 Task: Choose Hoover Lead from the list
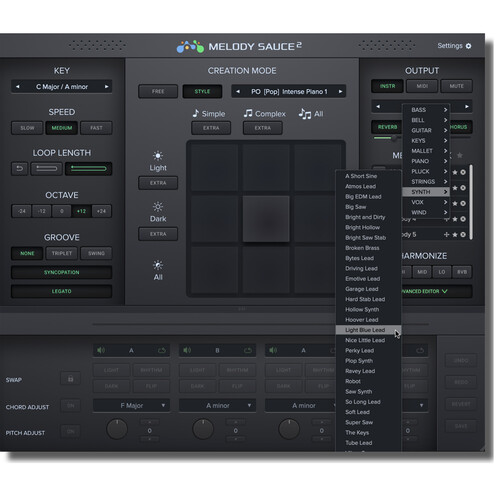368,320
